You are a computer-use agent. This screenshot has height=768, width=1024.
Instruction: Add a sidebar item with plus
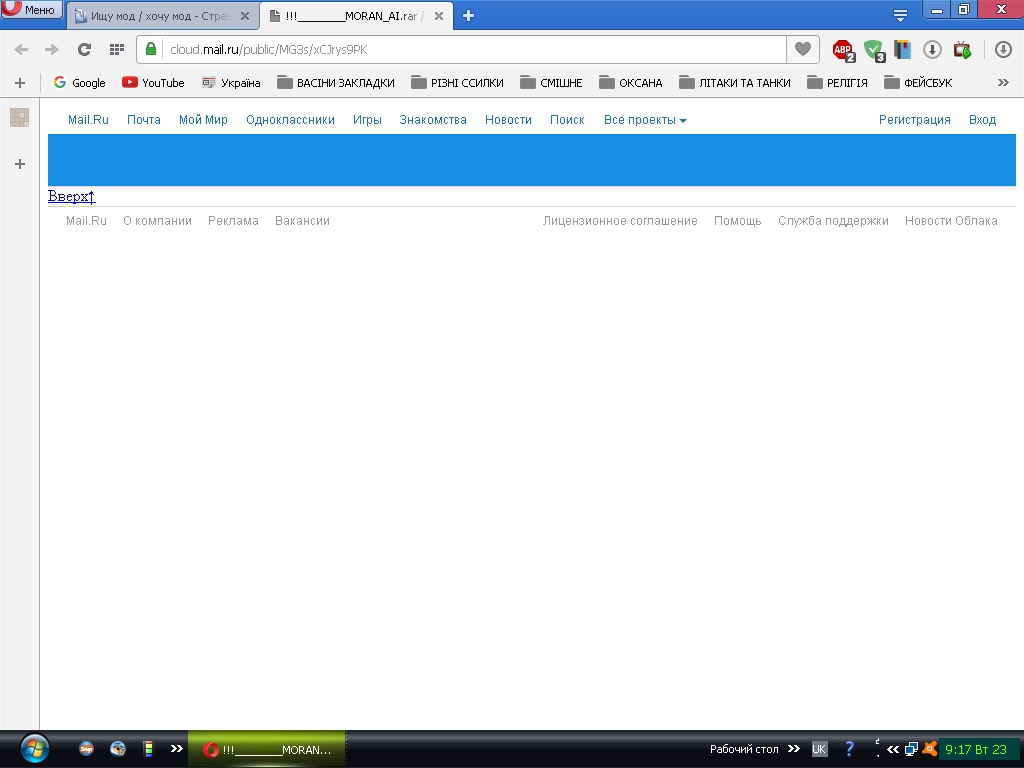coord(20,164)
